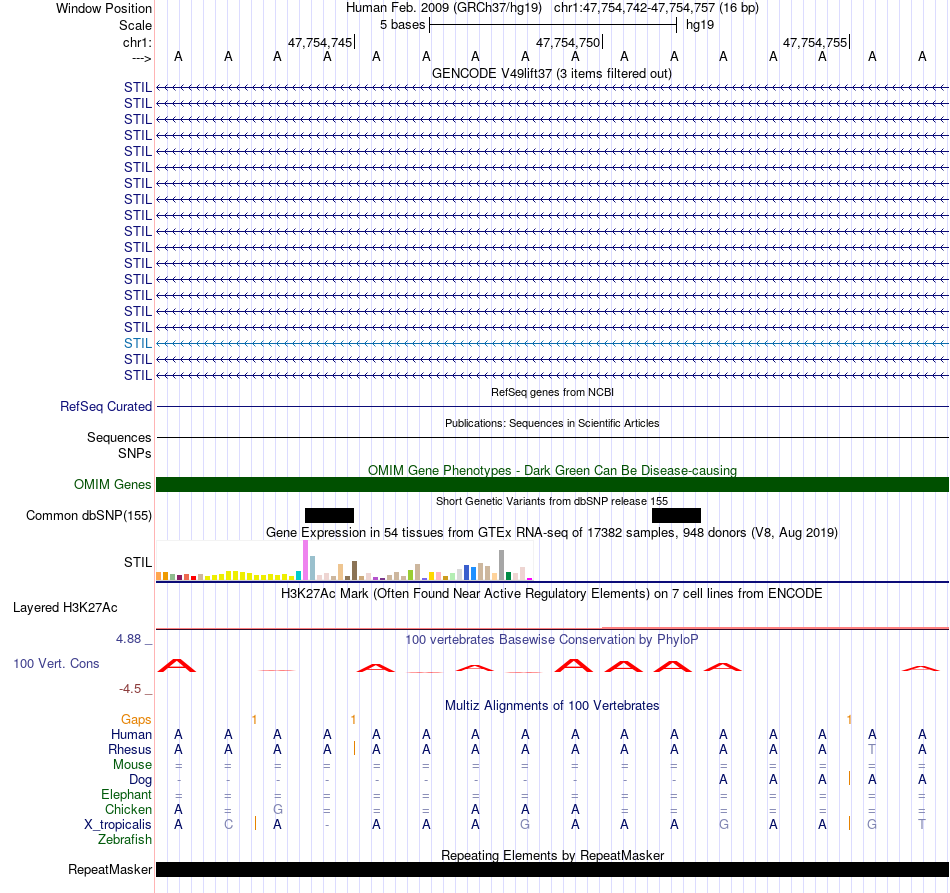Viewport: 950px width, 893px height.
Task: Click the orange 'Gaps' row label
Action: tap(136, 719)
